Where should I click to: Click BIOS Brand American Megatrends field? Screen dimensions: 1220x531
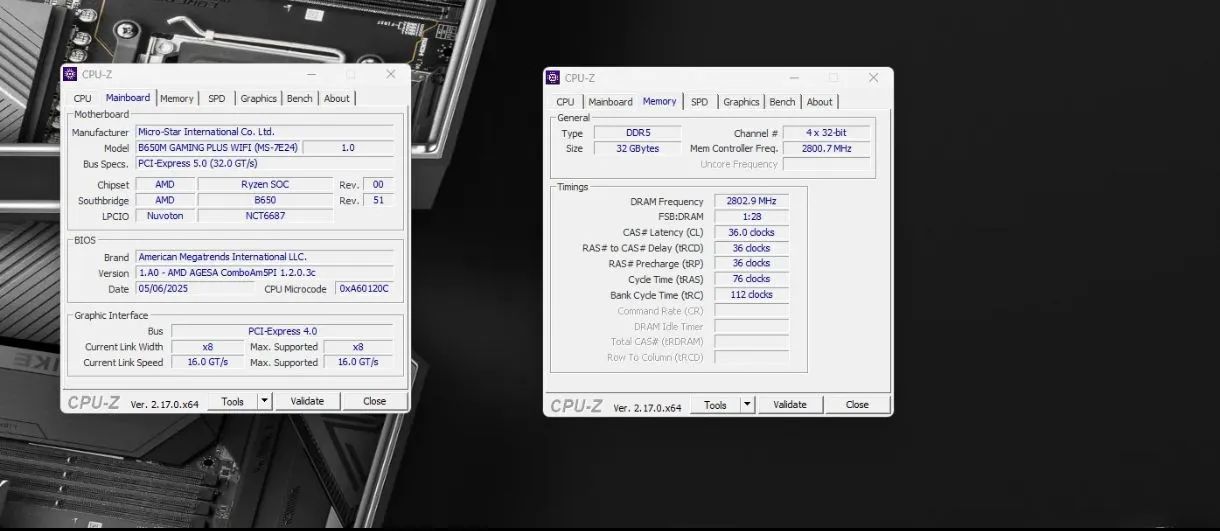(264, 257)
